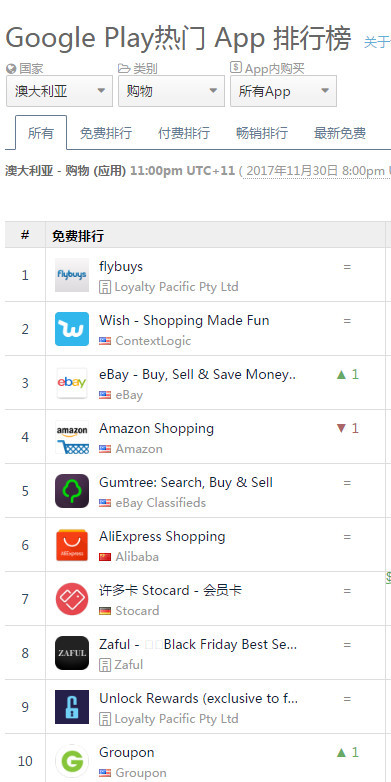Open the Unlock Rewards padlock icon
This screenshot has height=782, width=391.
click(72, 707)
